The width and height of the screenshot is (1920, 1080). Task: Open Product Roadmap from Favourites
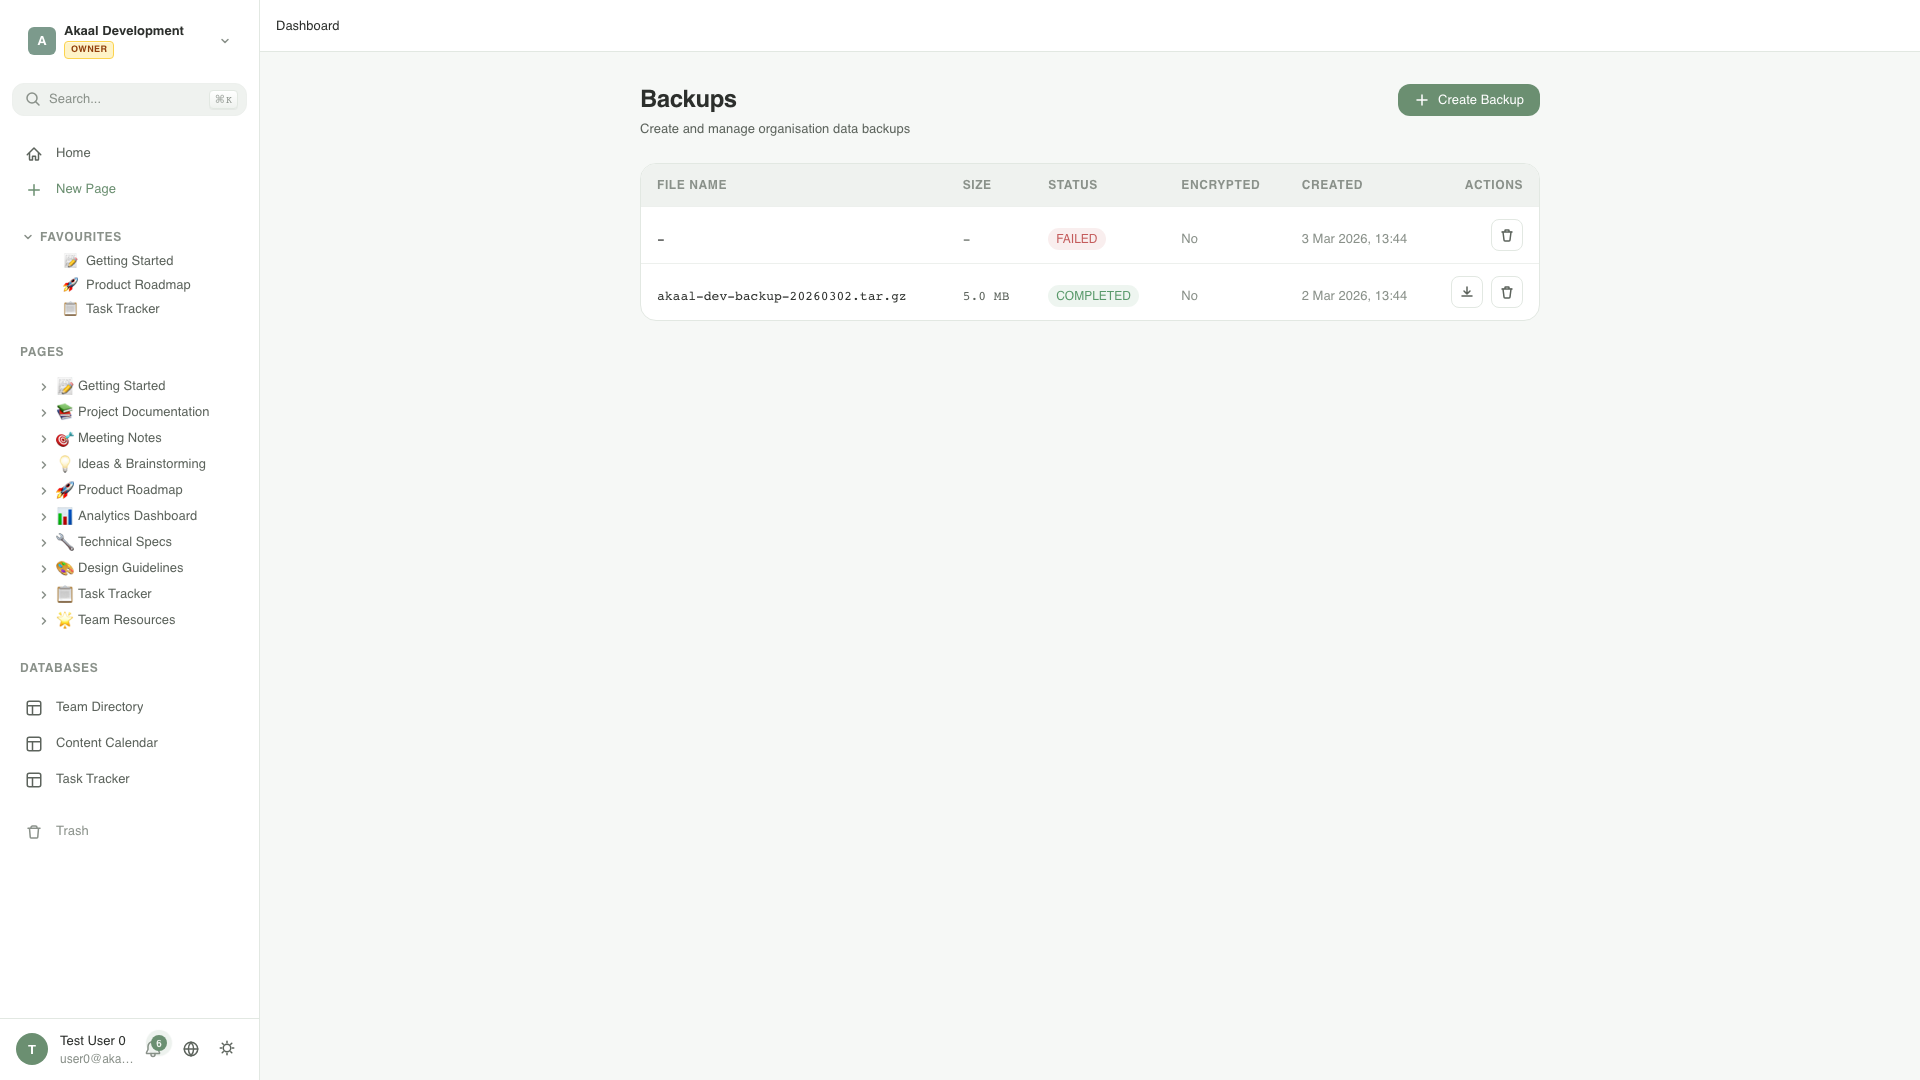(x=138, y=285)
